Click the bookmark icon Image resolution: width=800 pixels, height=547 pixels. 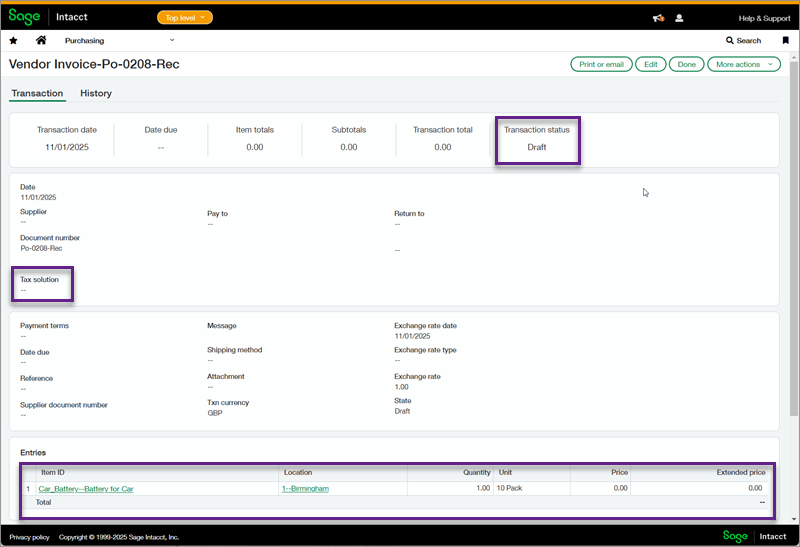(785, 41)
